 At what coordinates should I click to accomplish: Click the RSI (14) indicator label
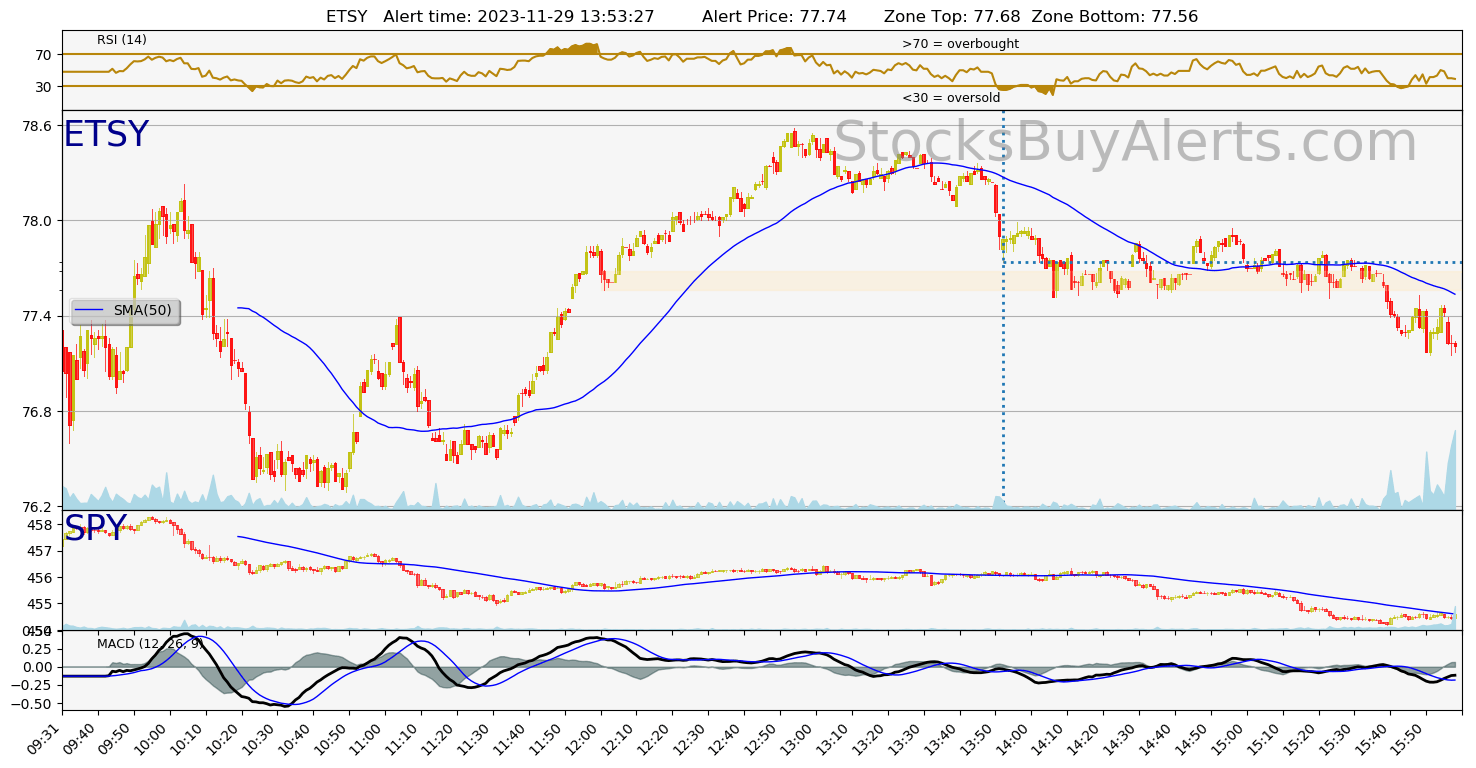tap(122, 40)
